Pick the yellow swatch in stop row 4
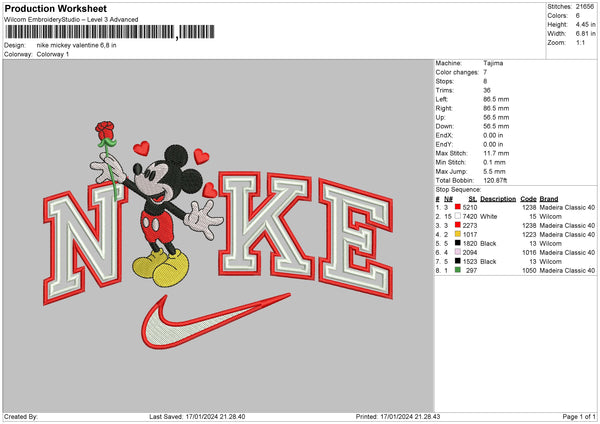This screenshot has height=424, width=600. coord(458,234)
